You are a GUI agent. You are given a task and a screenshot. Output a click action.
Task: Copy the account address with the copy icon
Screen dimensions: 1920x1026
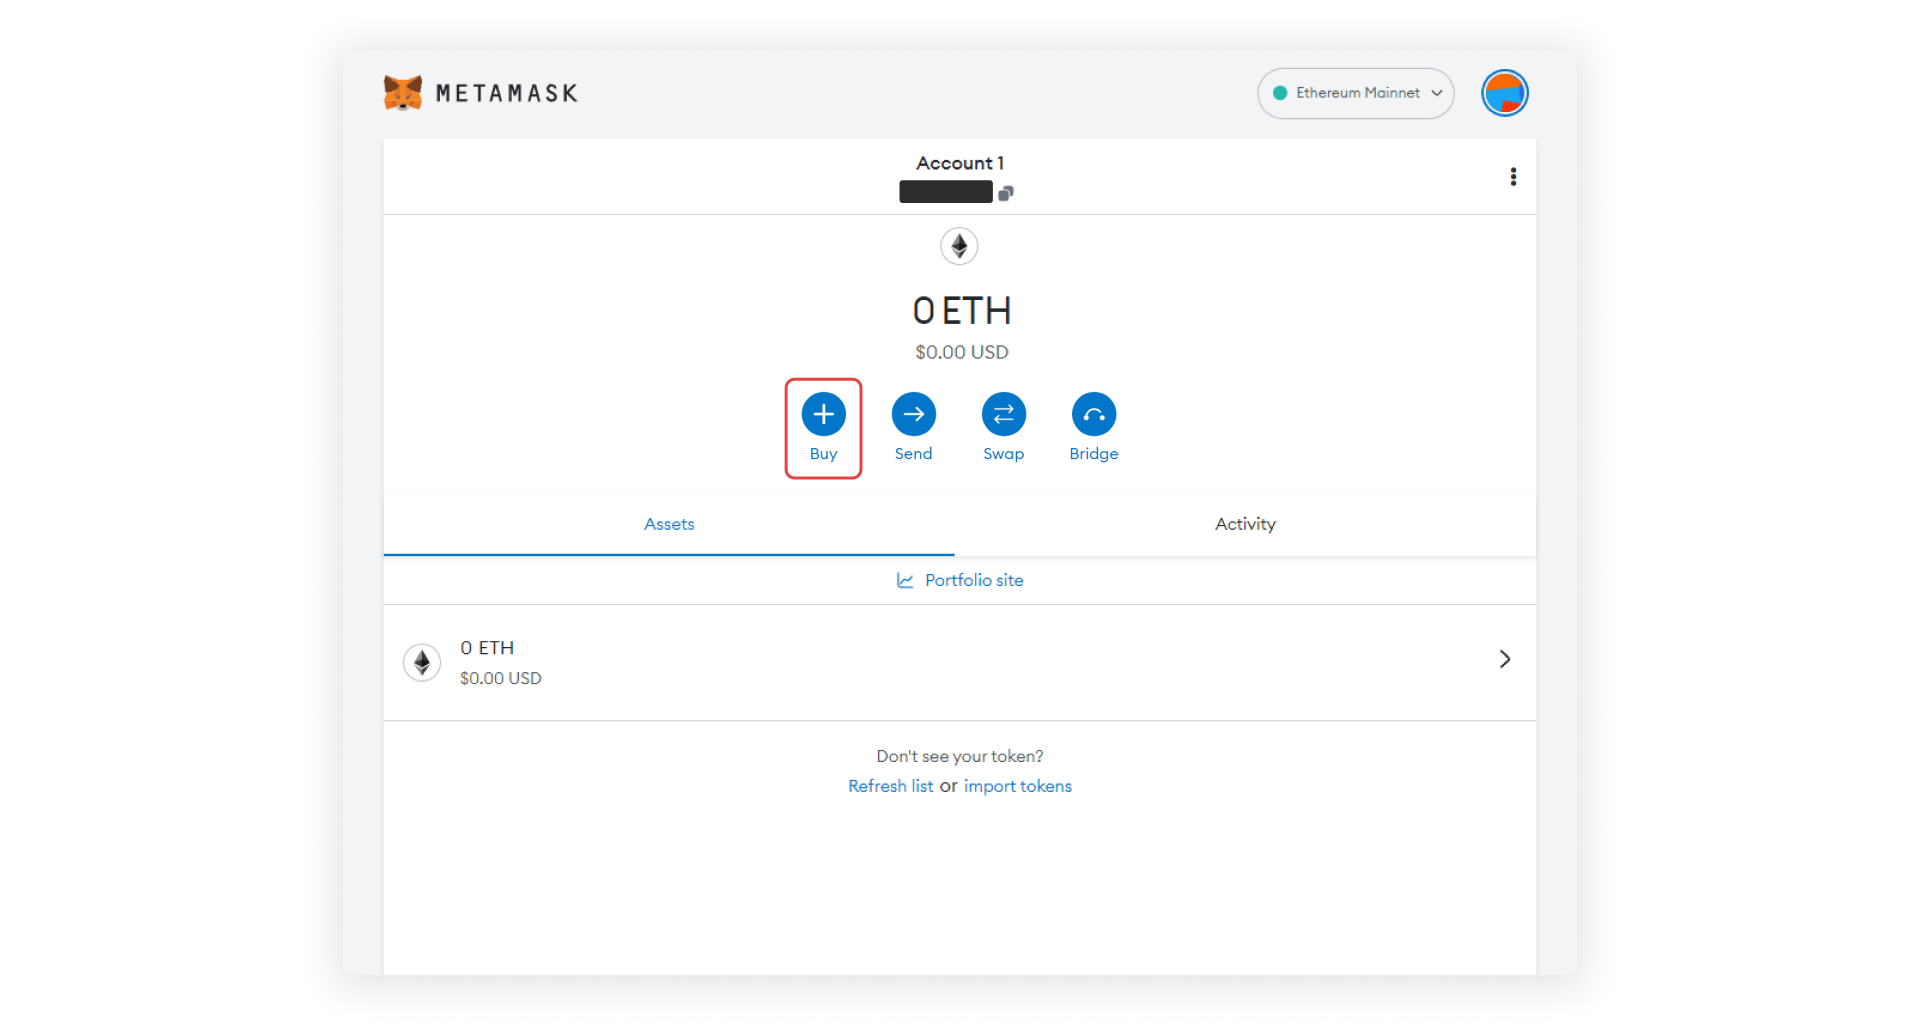(x=1006, y=193)
